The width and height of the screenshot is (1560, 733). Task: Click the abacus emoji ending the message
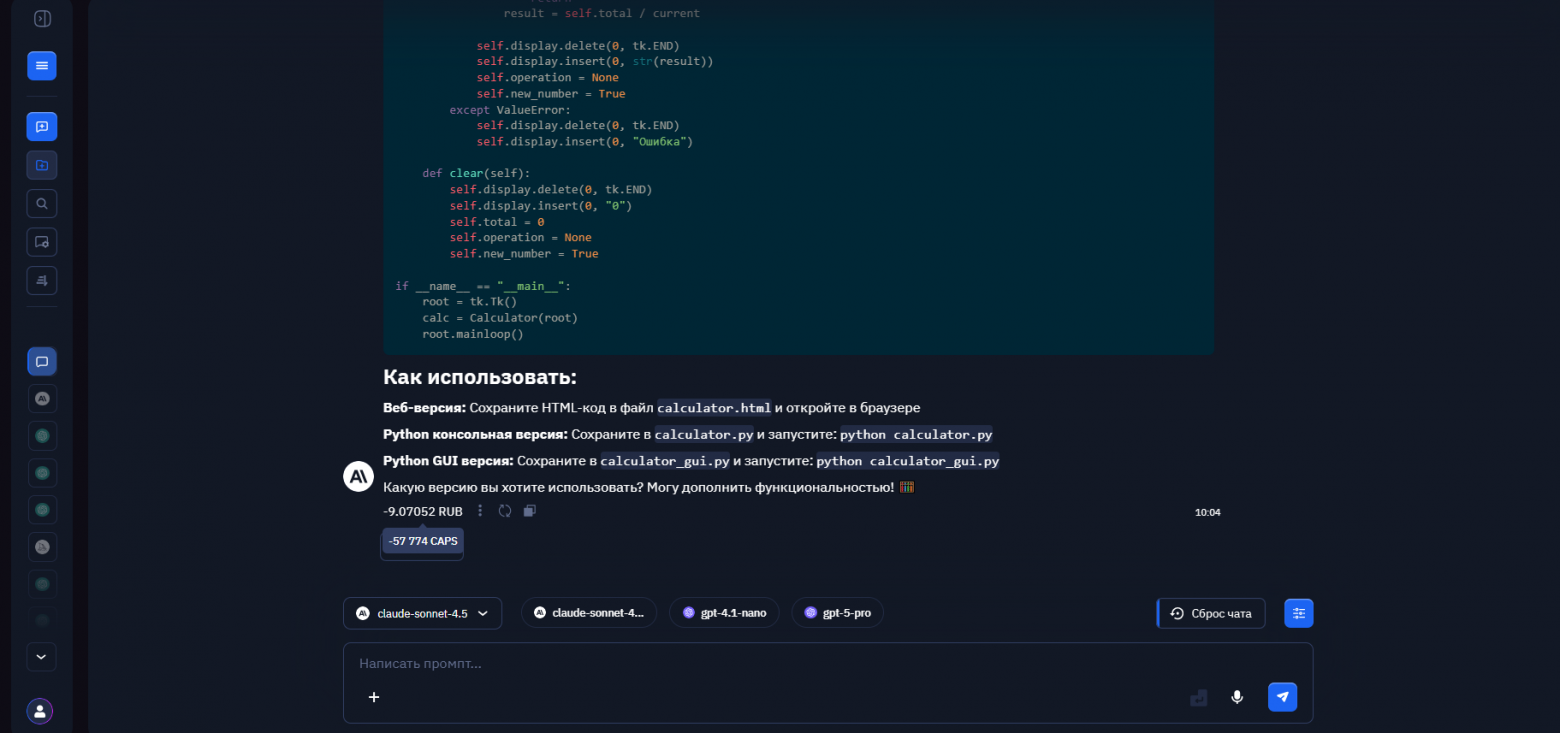click(x=907, y=487)
